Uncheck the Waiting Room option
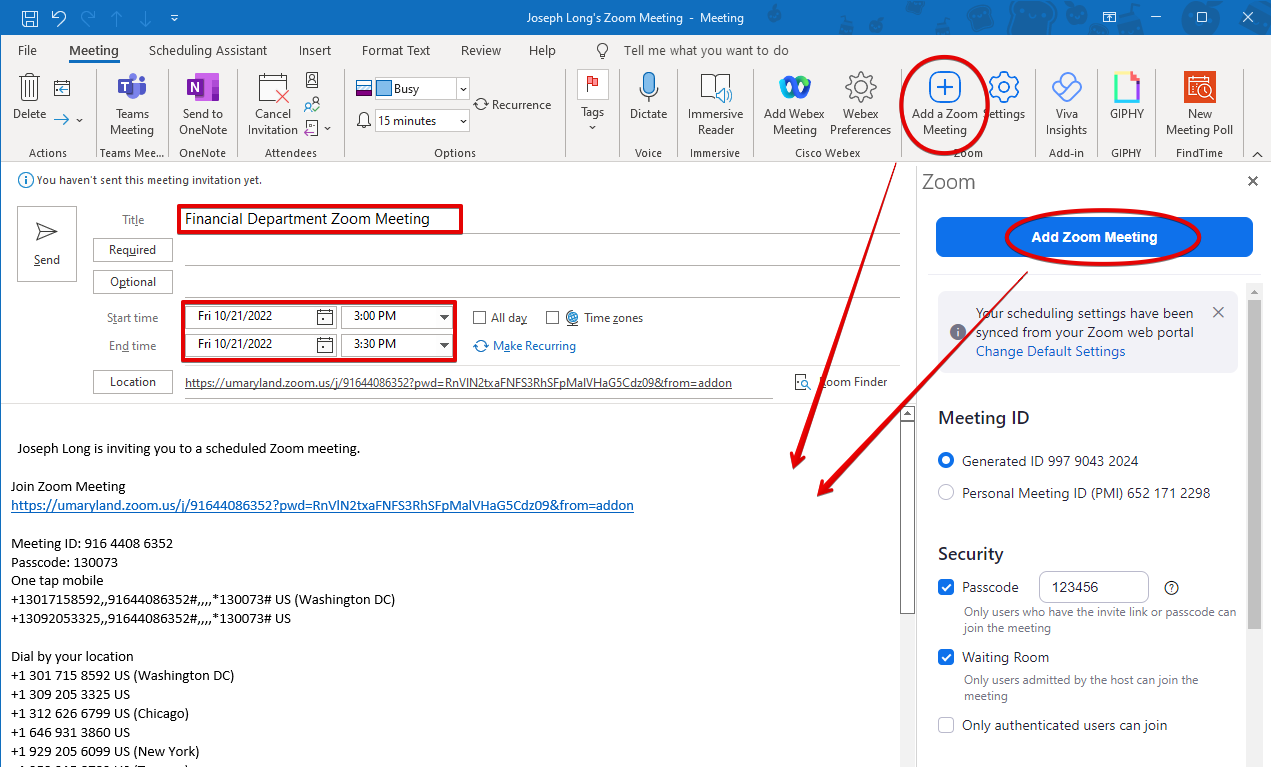 (946, 657)
